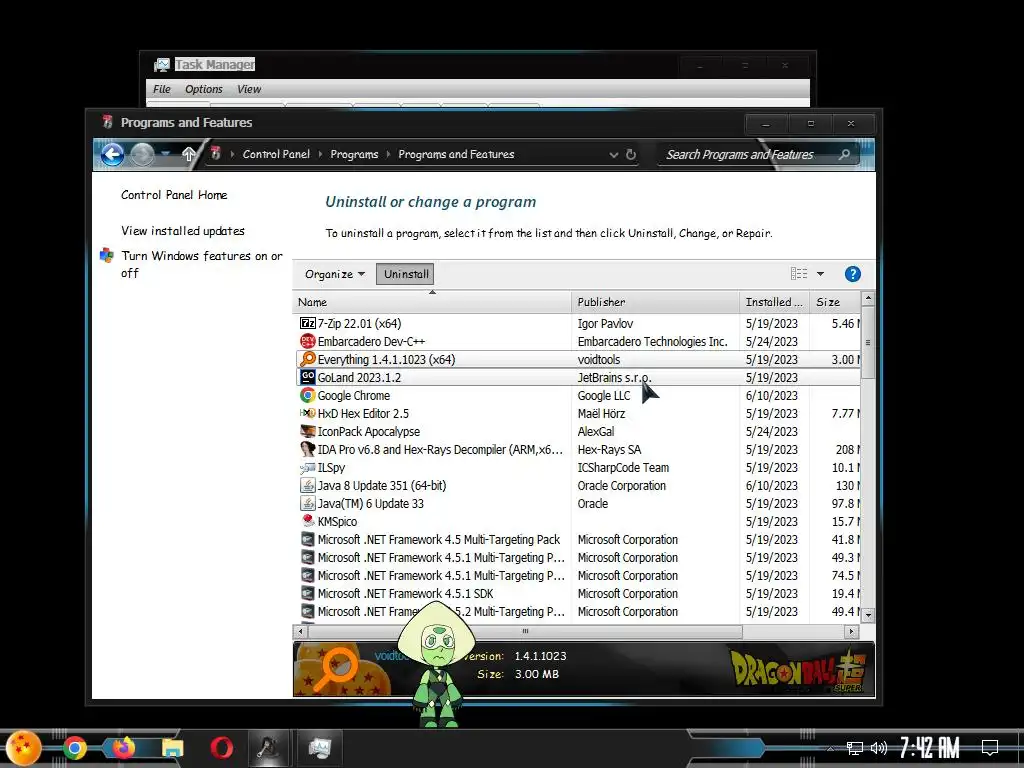Image resolution: width=1024 pixels, height=768 pixels.
Task: Open Options menu in Task Manager
Action: click(204, 89)
